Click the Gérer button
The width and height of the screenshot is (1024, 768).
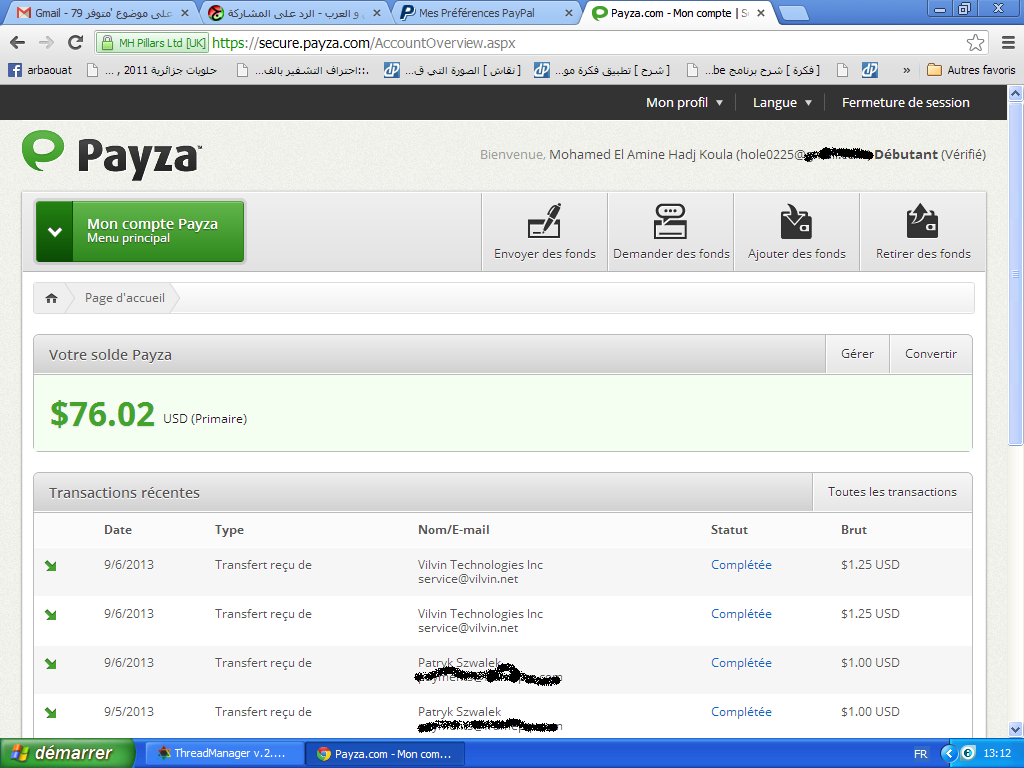[x=857, y=354]
